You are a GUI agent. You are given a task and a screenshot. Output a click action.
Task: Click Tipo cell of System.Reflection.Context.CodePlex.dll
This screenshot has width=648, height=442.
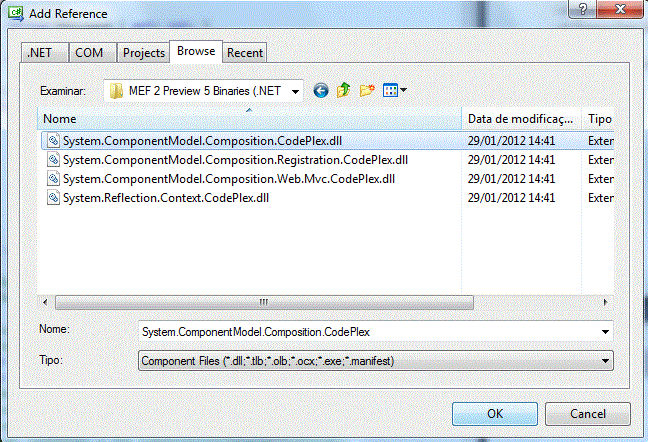coord(601,198)
